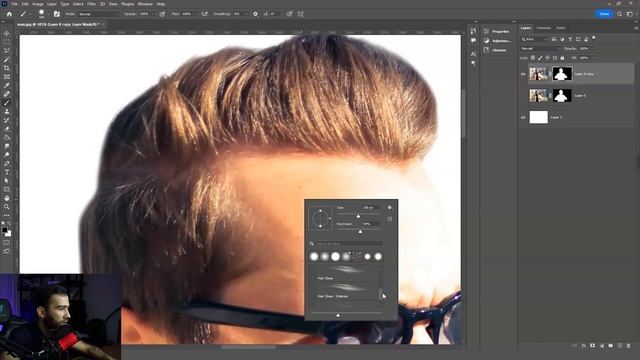Select the Eraser tool
The width and height of the screenshot is (640, 360).
(x=7, y=129)
